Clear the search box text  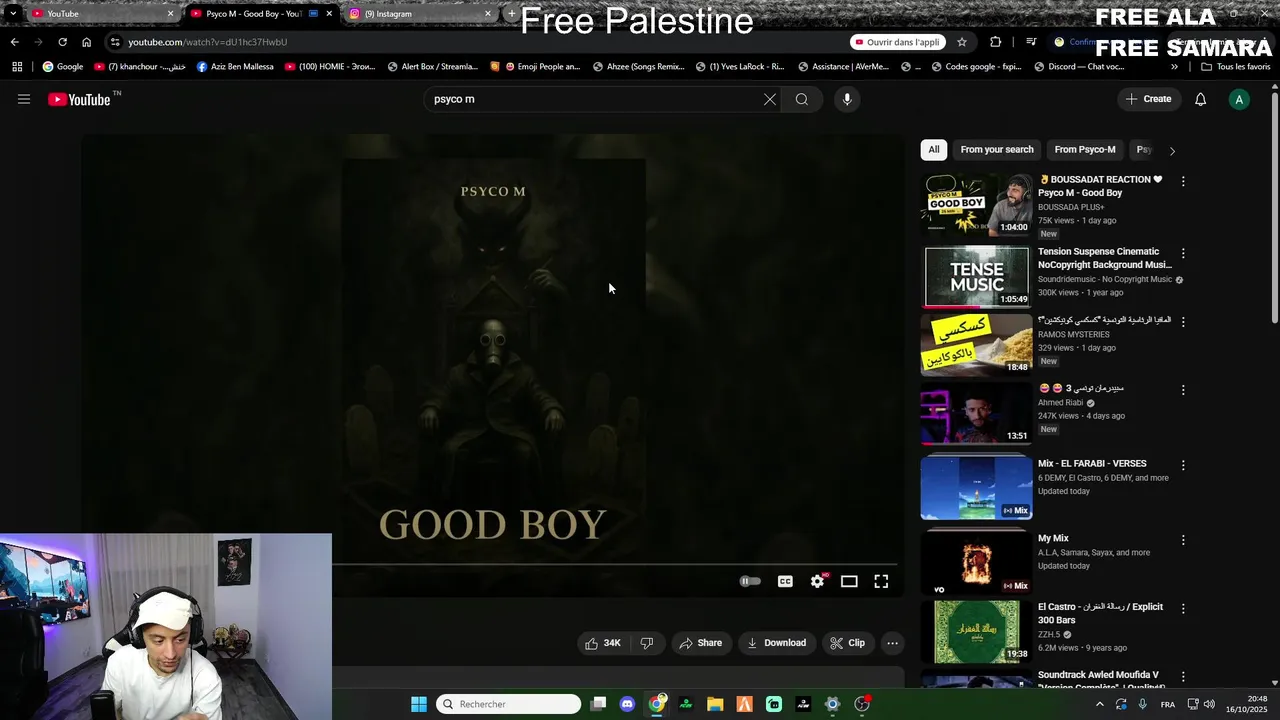pyautogui.click(x=770, y=99)
